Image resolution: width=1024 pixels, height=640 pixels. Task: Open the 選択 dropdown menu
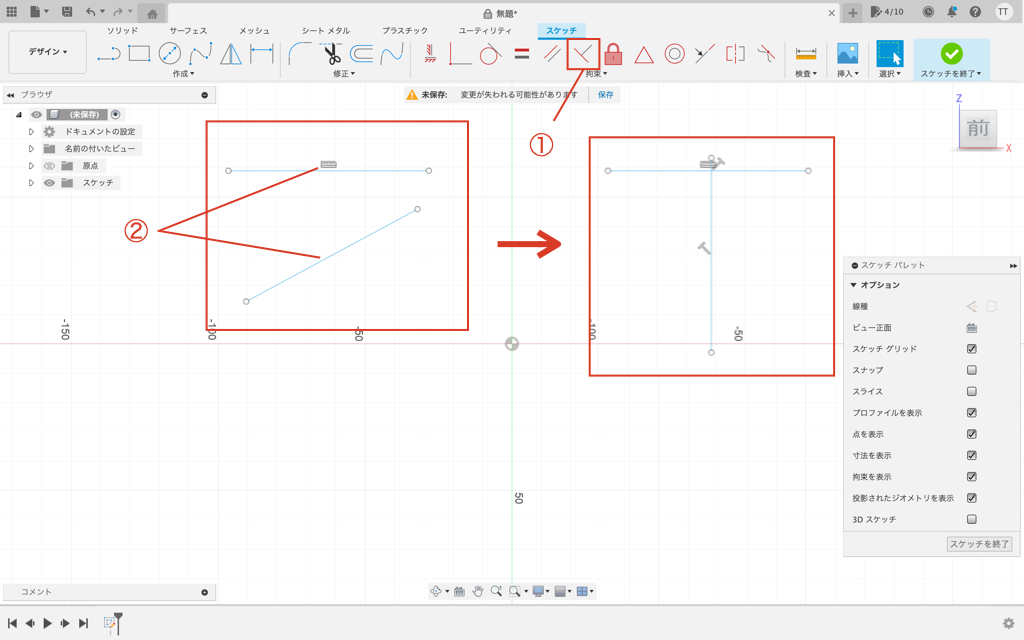tap(889, 74)
